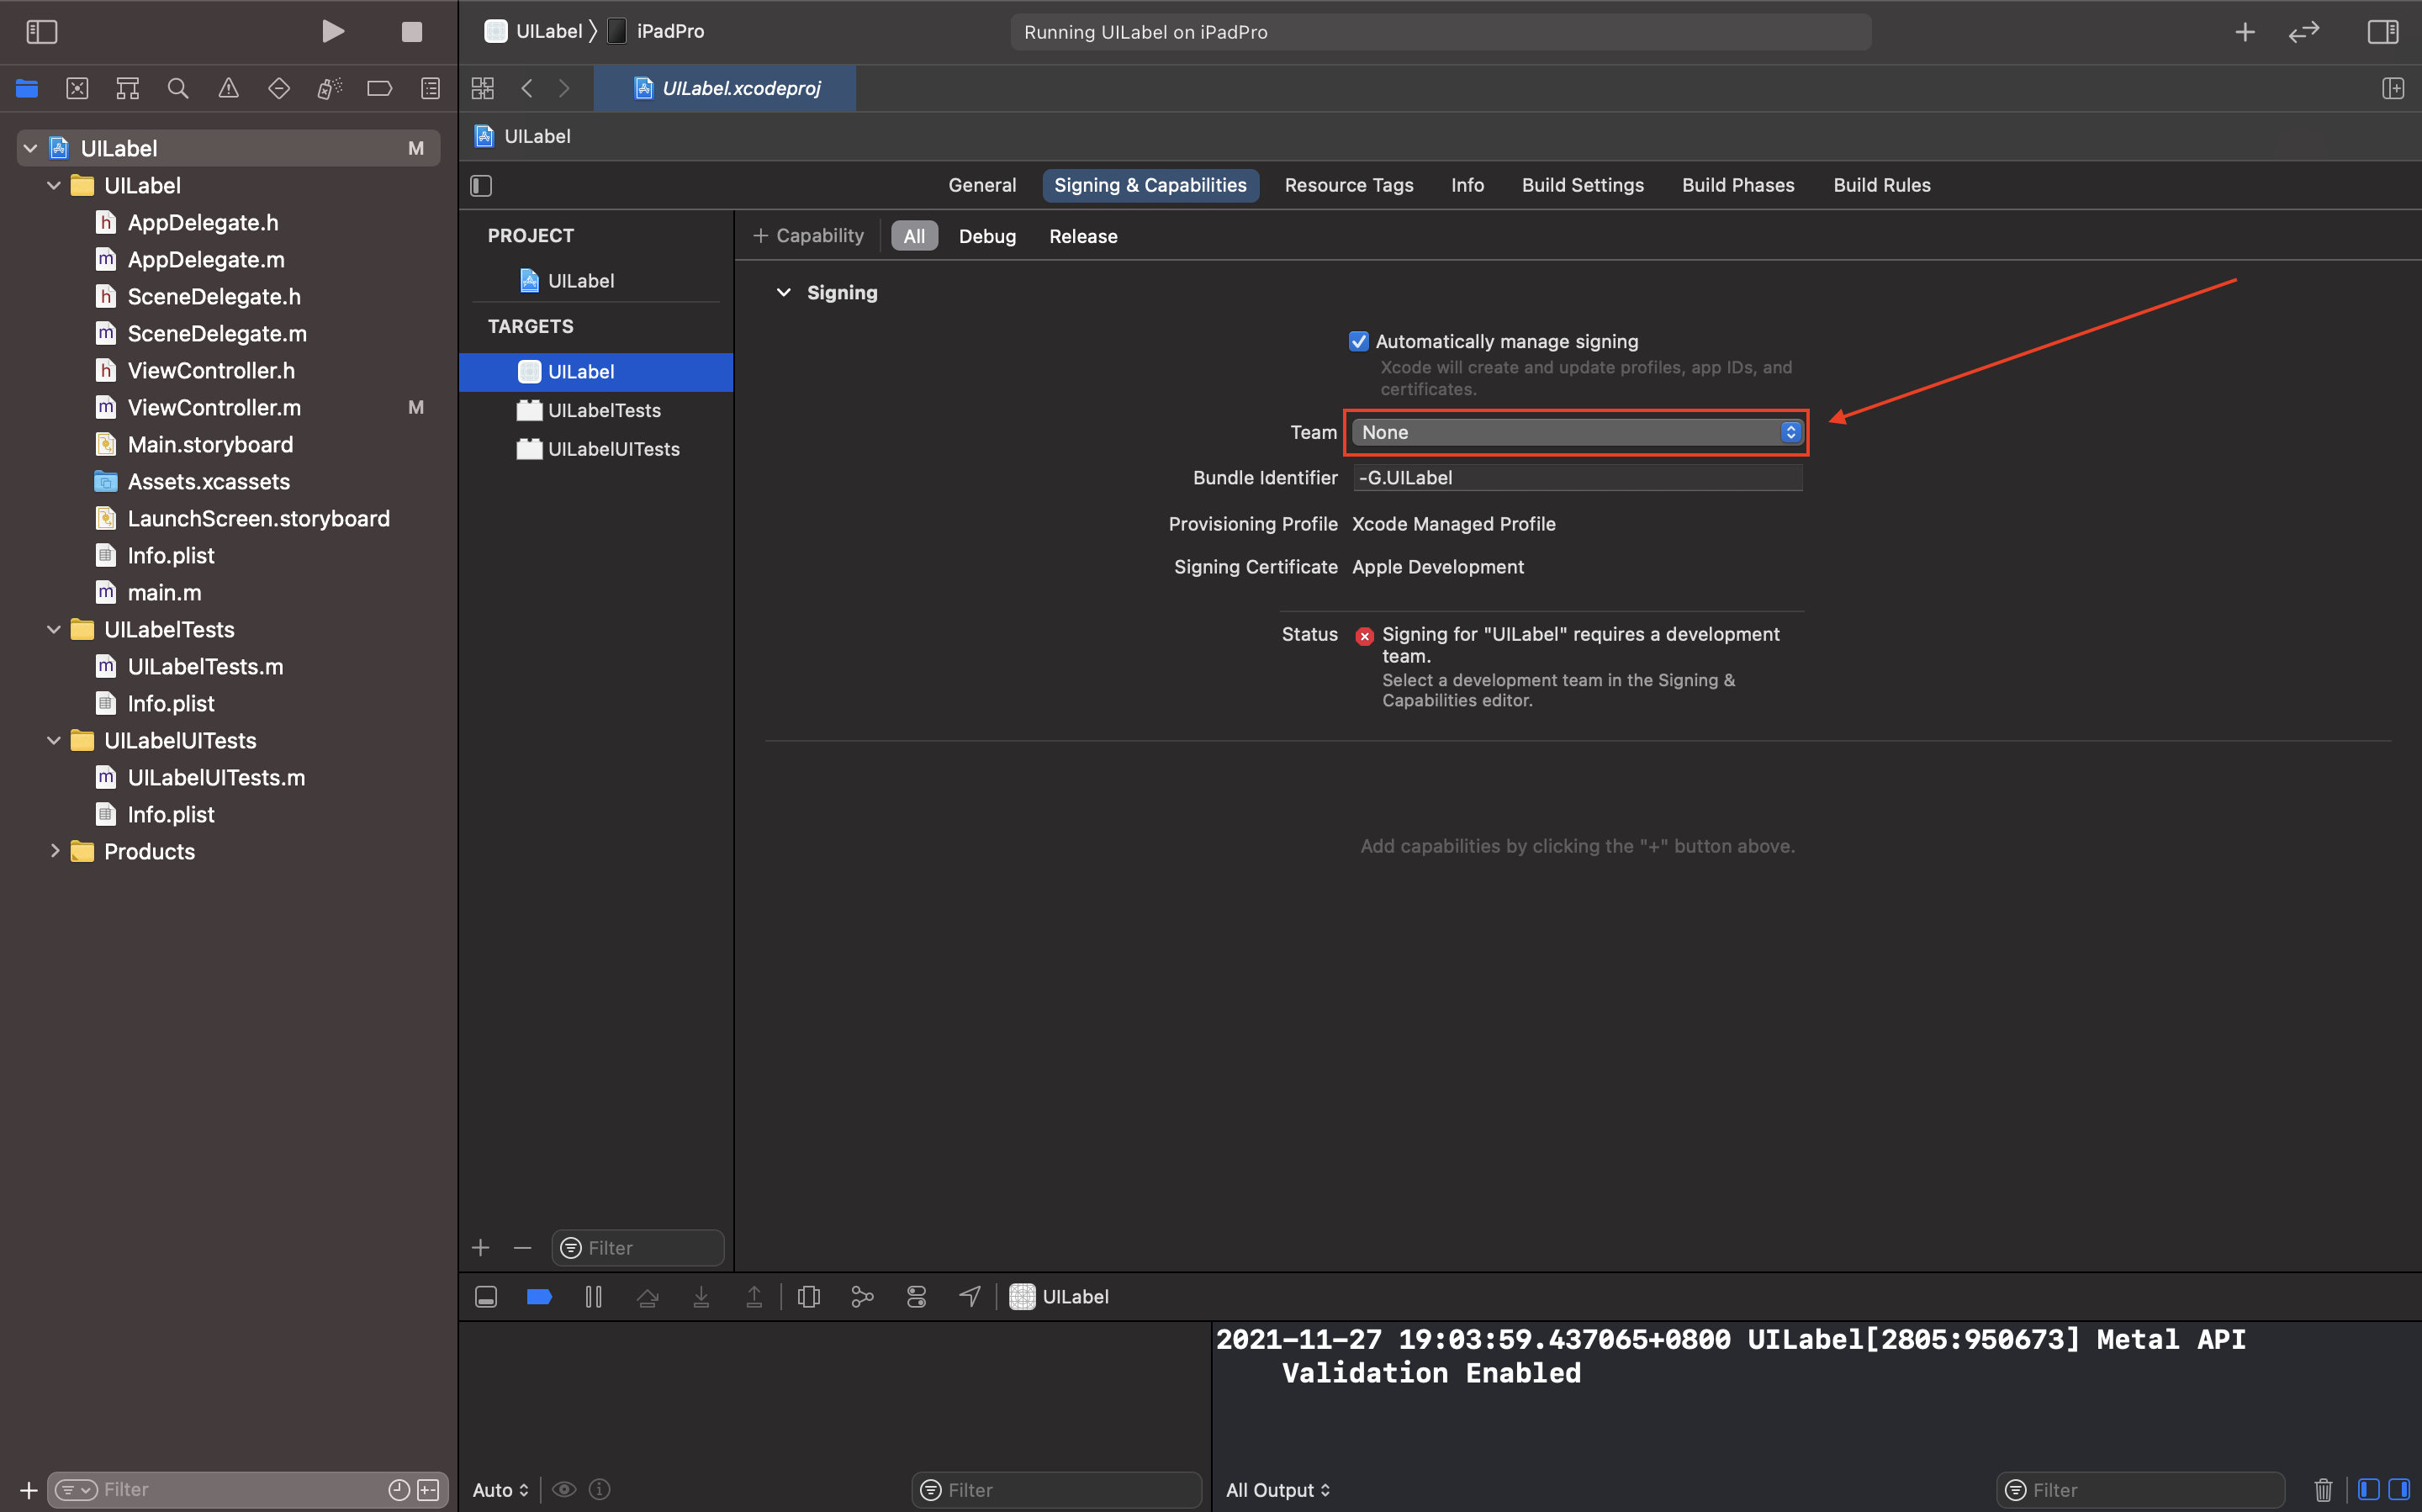Open the All Output console selector
2422x1512 pixels.
[x=1277, y=1490]
